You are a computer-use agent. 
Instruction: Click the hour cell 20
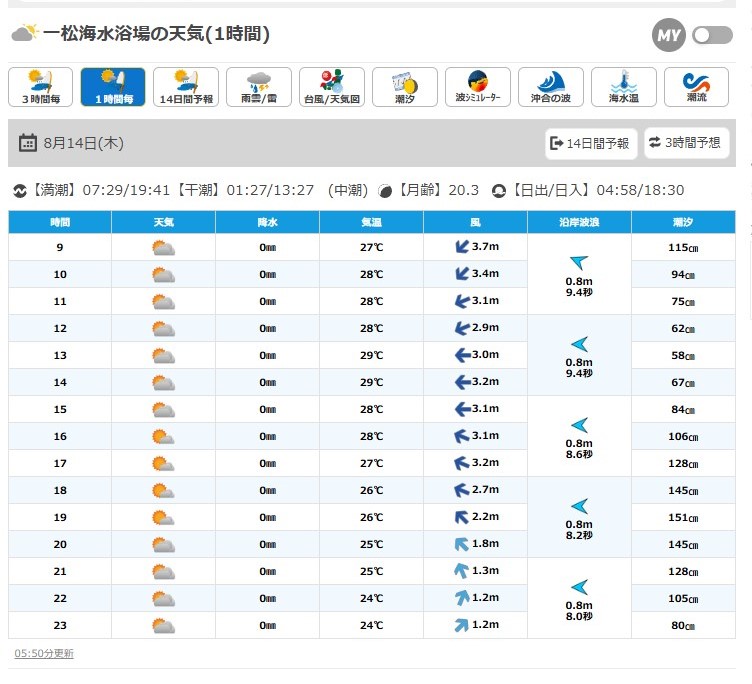pyautogui.click(x=60, y=544)
